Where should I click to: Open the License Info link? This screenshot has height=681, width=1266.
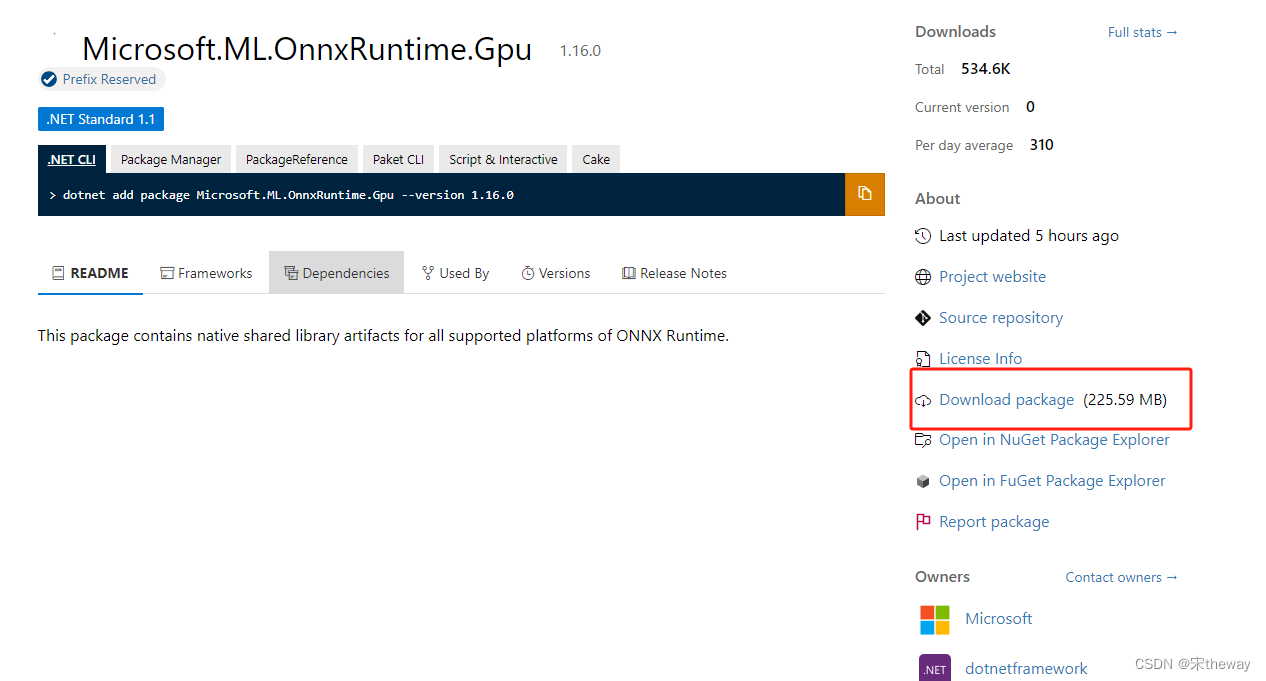[x=980, y=359]
